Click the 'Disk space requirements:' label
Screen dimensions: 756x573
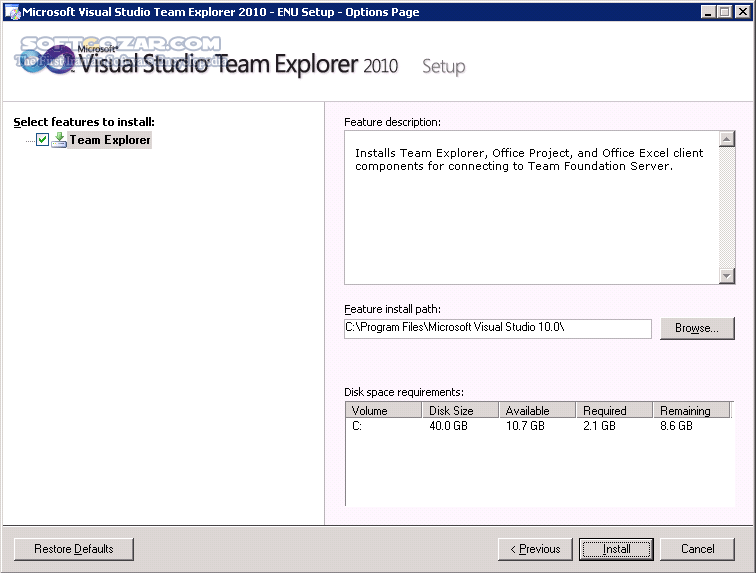pyautogui.click(x=404, y=392)
